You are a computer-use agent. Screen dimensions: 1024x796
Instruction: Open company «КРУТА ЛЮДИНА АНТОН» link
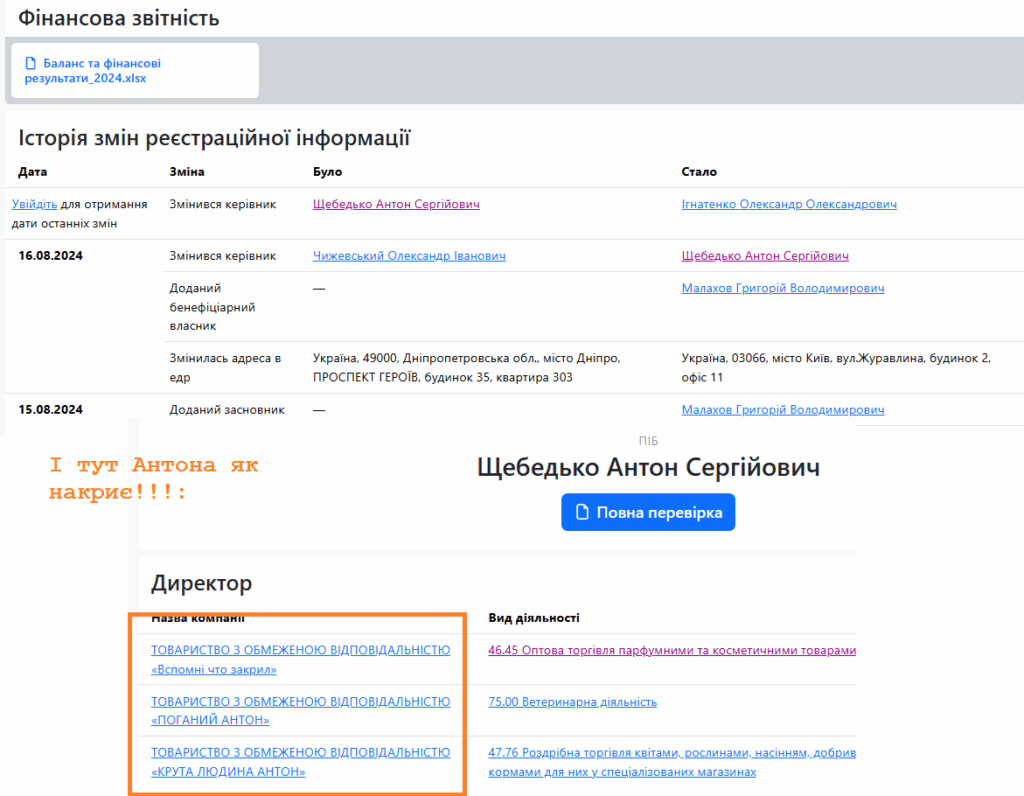(x=300, y=762)
